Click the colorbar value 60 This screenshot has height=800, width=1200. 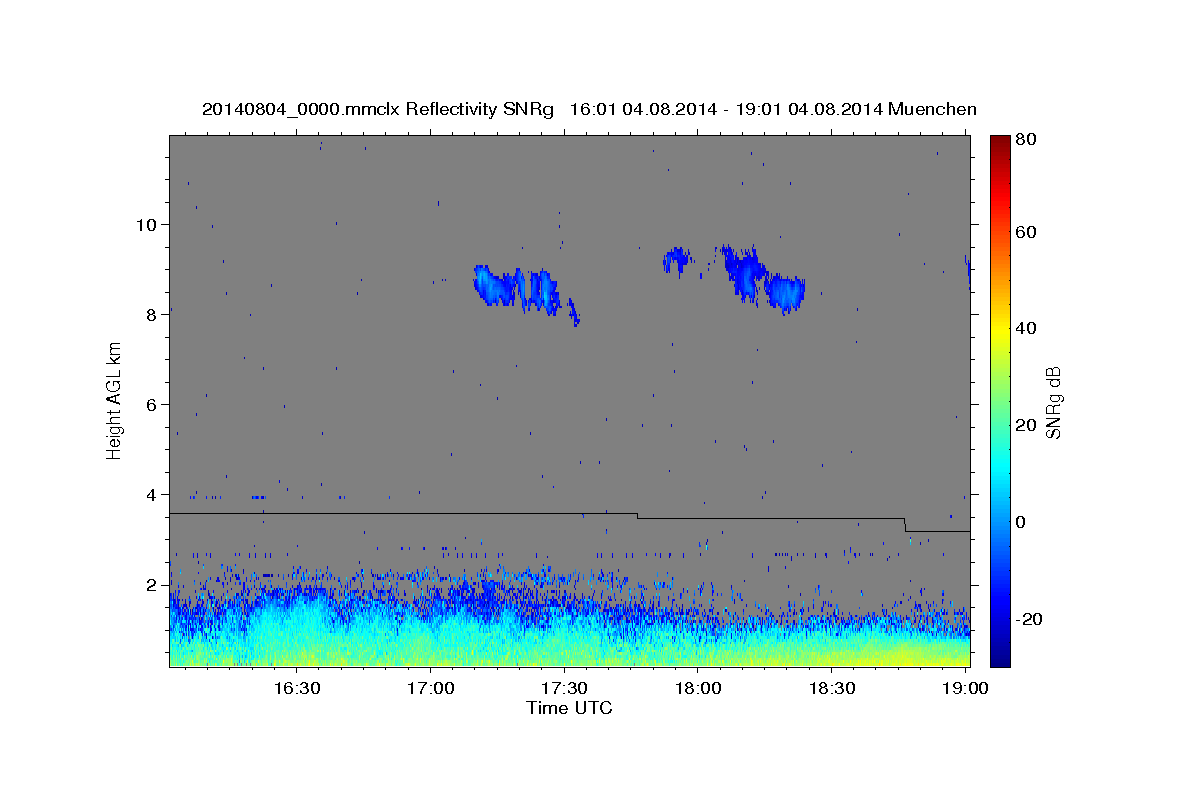coord(1024,232)
